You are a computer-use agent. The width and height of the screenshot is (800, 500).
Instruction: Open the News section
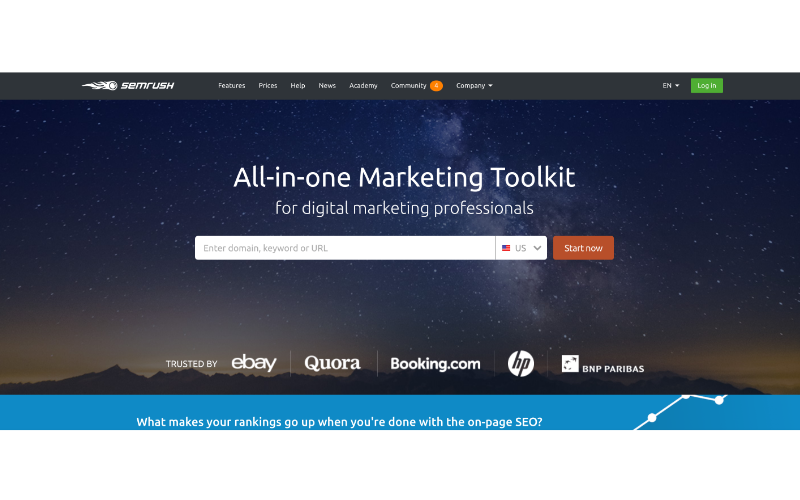coord(327,86)
